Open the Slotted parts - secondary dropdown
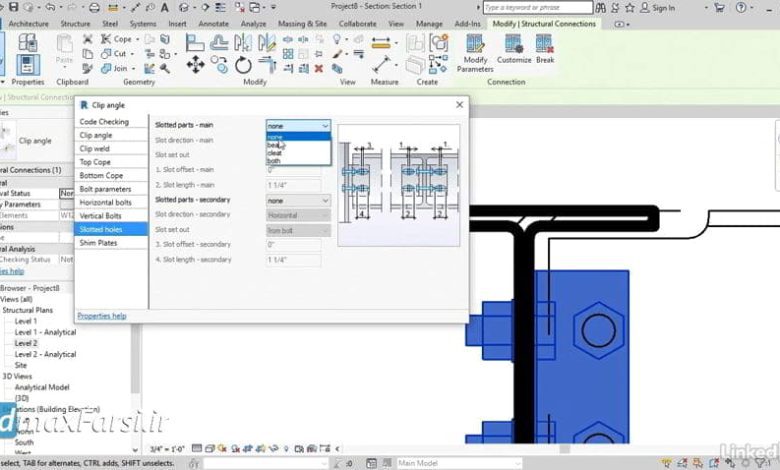This screenshot has height=470, width=780. [x=298, y=200]
